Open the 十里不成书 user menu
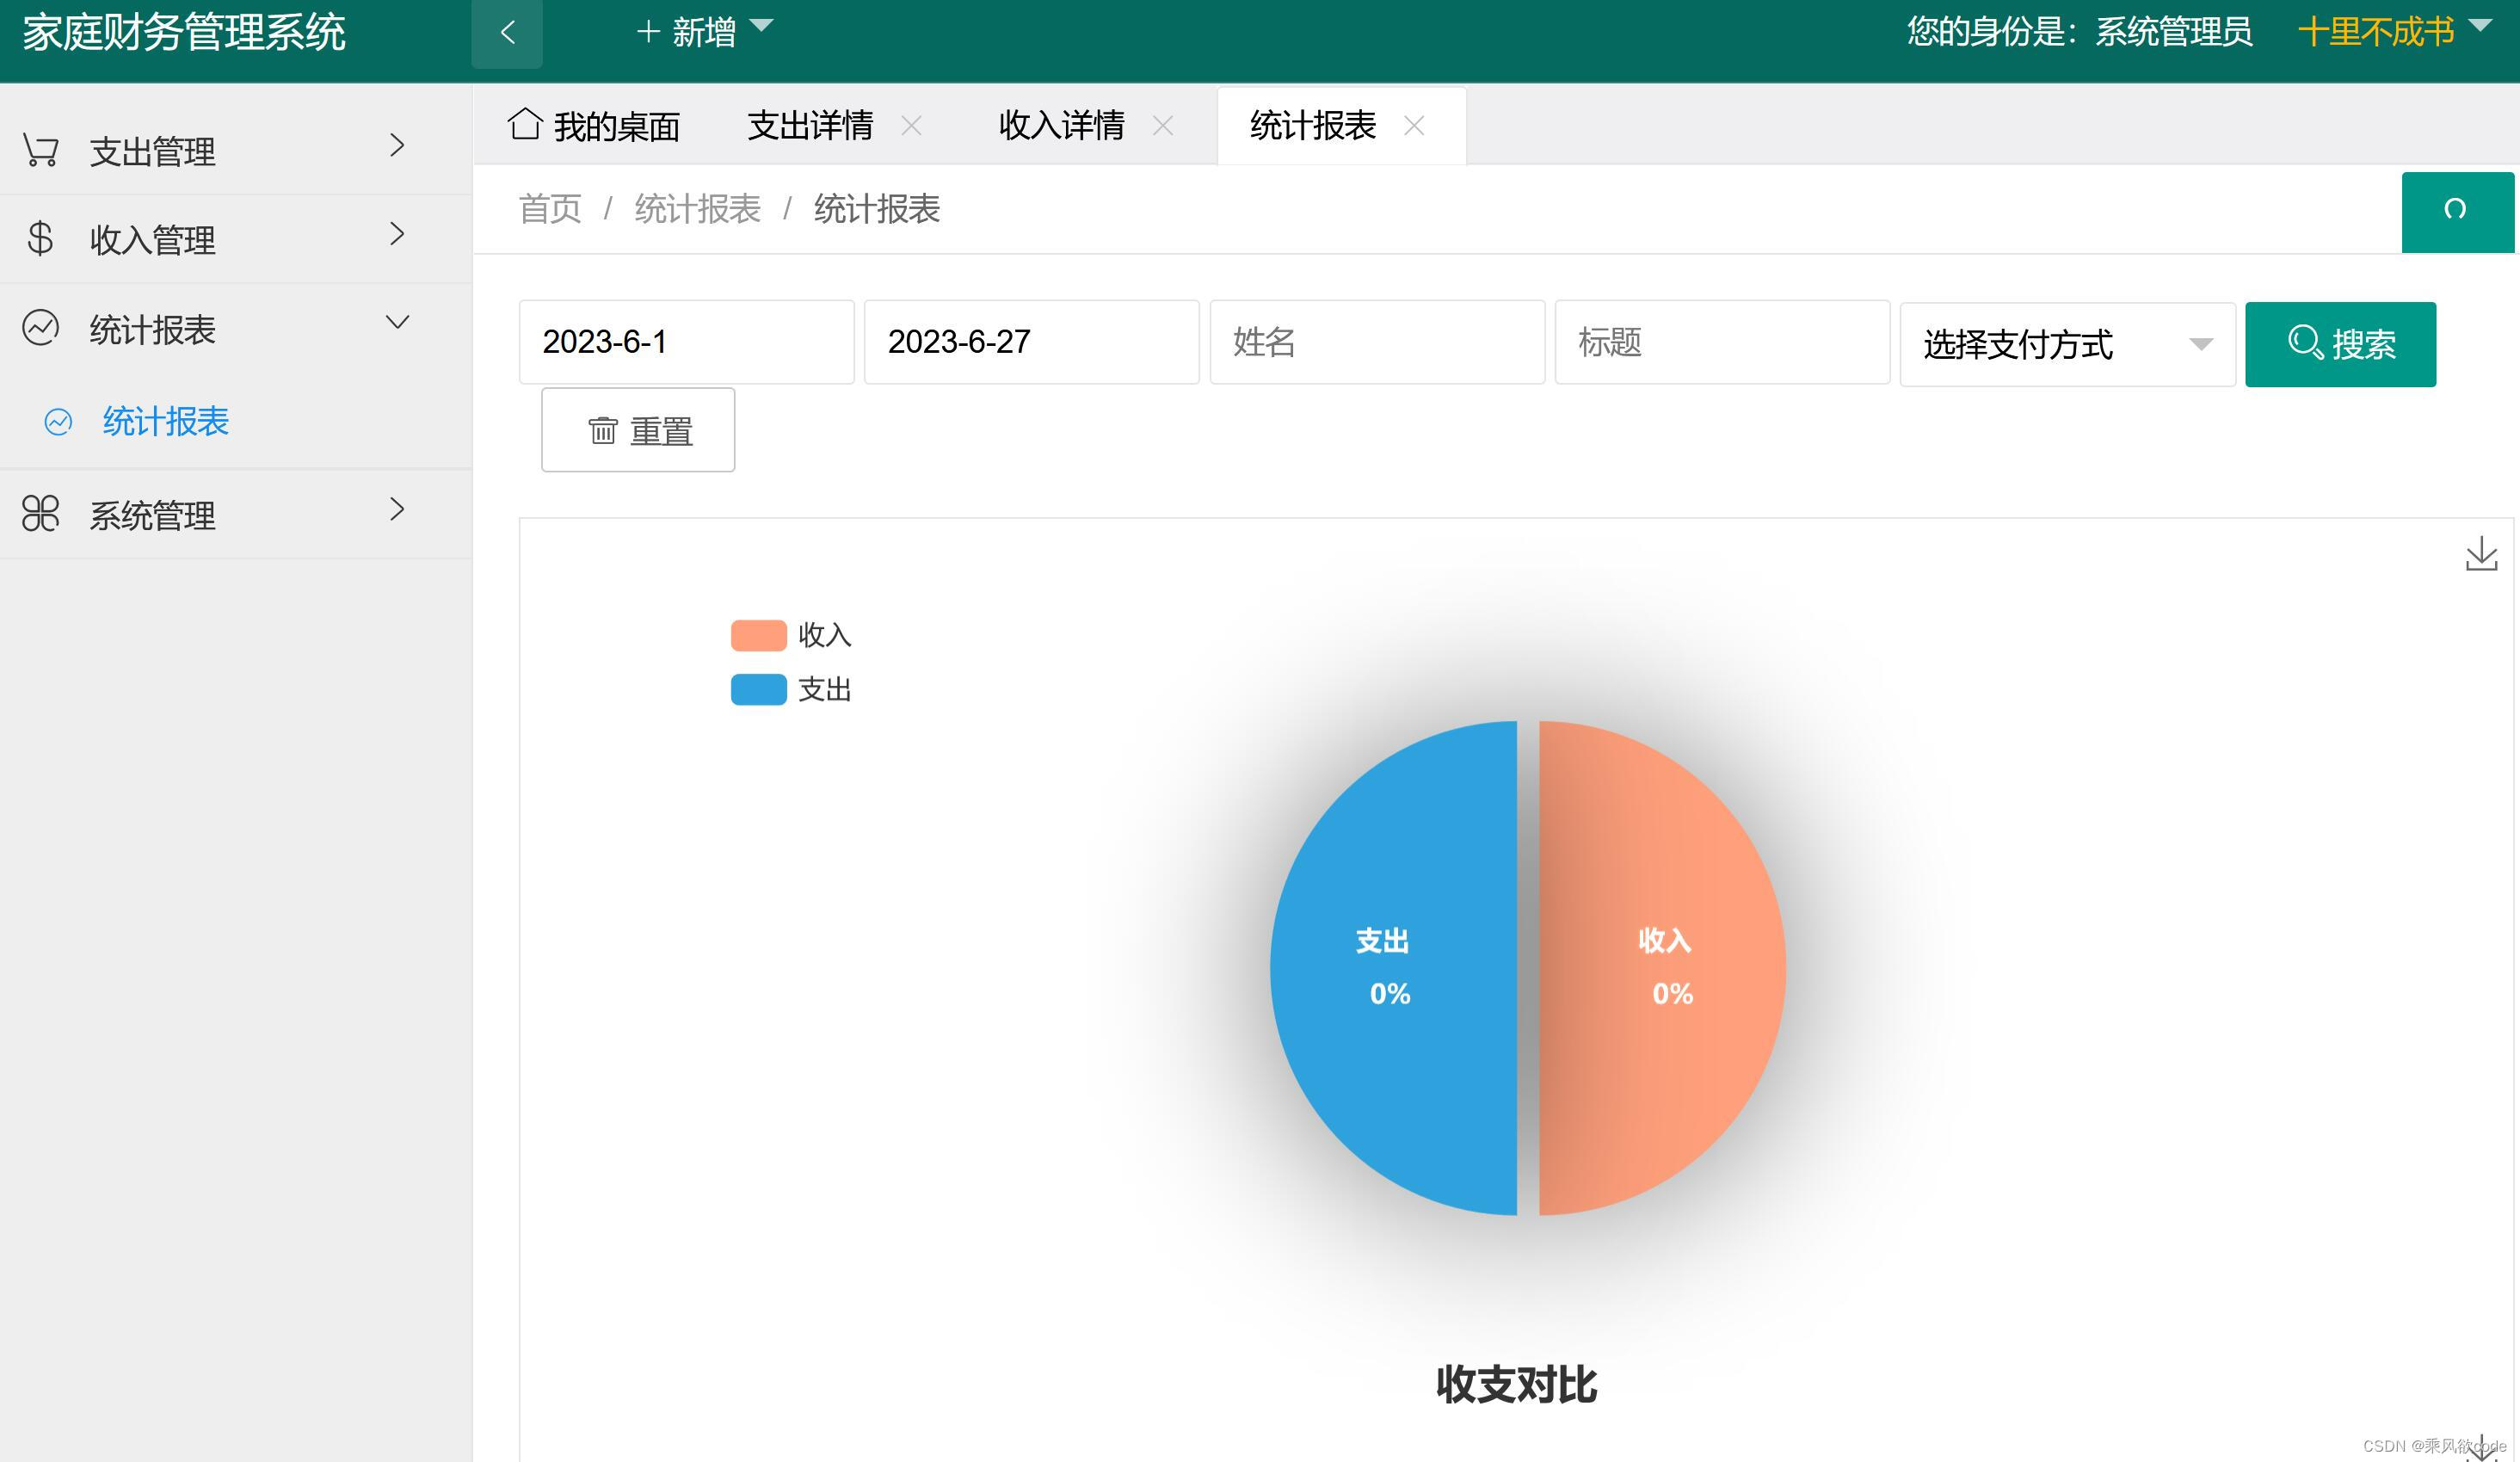 point(2375,31)
